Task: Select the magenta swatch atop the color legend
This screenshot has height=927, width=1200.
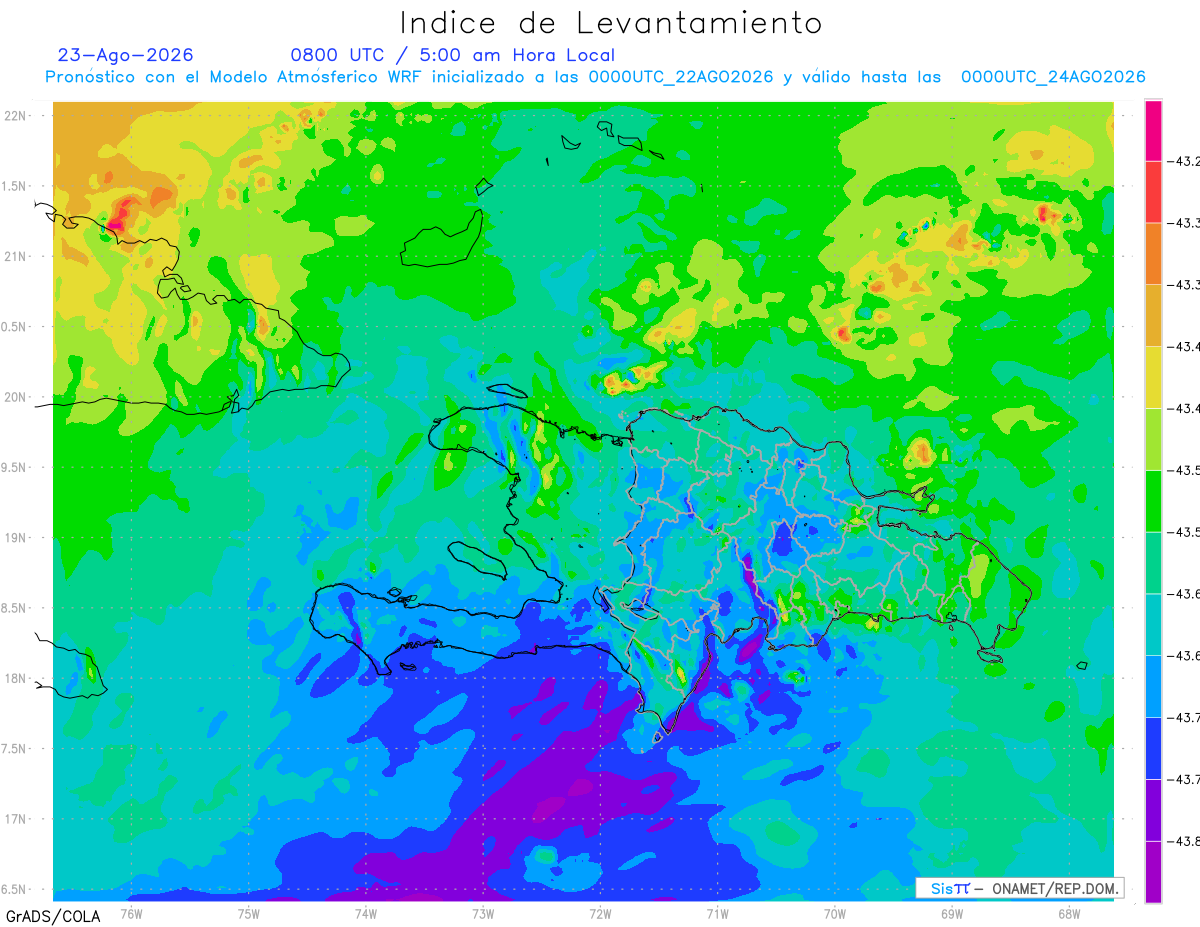Action: [x=1153, y=130]
